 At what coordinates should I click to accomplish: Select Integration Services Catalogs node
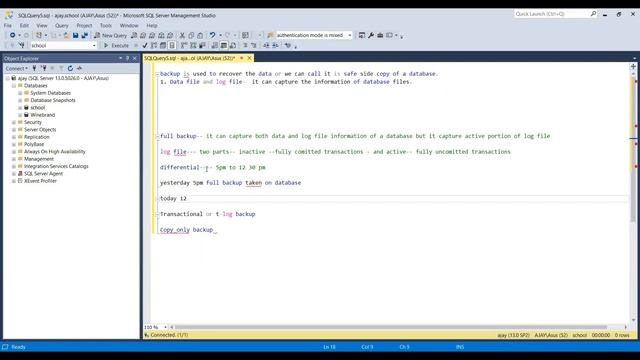[x=56, y=166]
